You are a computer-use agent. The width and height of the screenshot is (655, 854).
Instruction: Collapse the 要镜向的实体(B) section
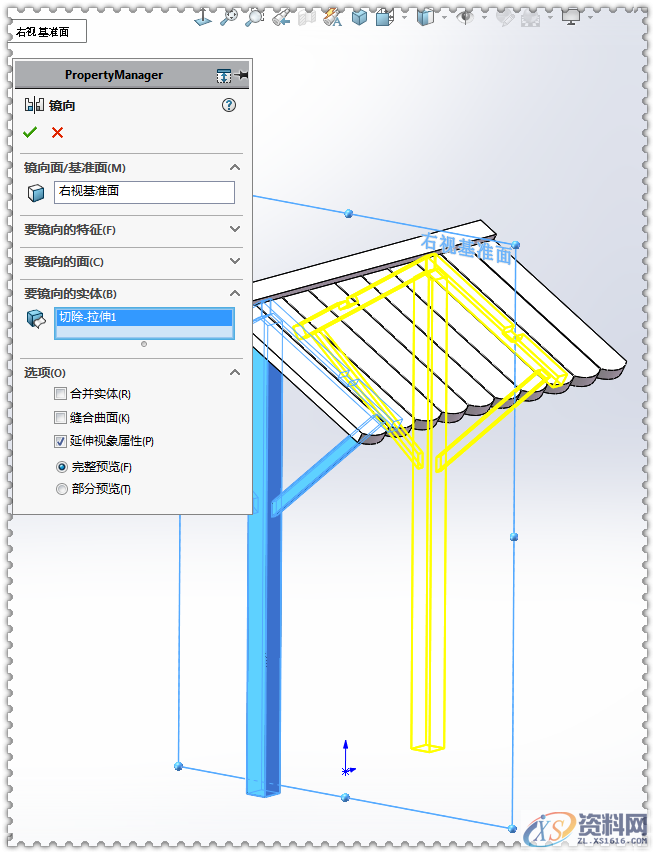pos(235,293)
